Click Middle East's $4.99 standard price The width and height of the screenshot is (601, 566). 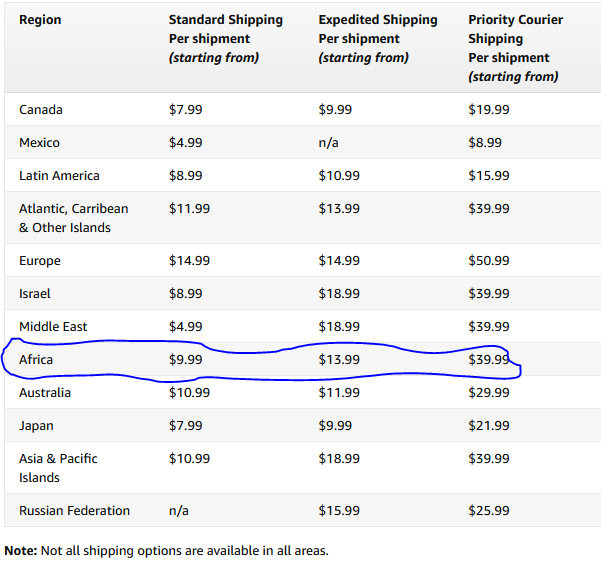185,327
